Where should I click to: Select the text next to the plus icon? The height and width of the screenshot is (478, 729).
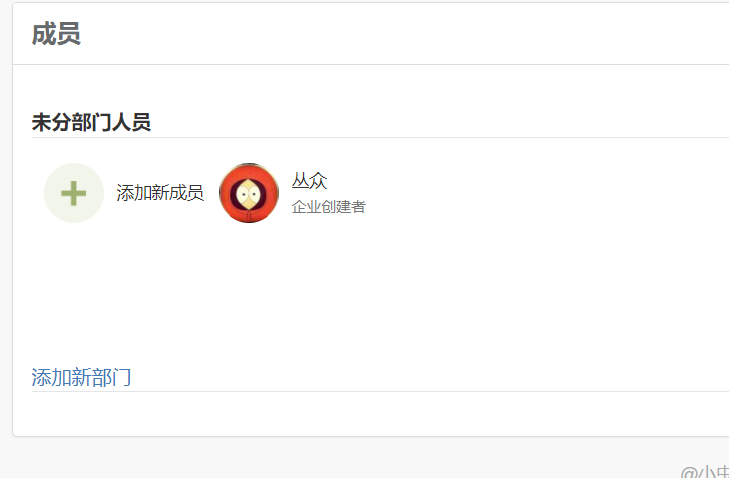tap(160, 193)
